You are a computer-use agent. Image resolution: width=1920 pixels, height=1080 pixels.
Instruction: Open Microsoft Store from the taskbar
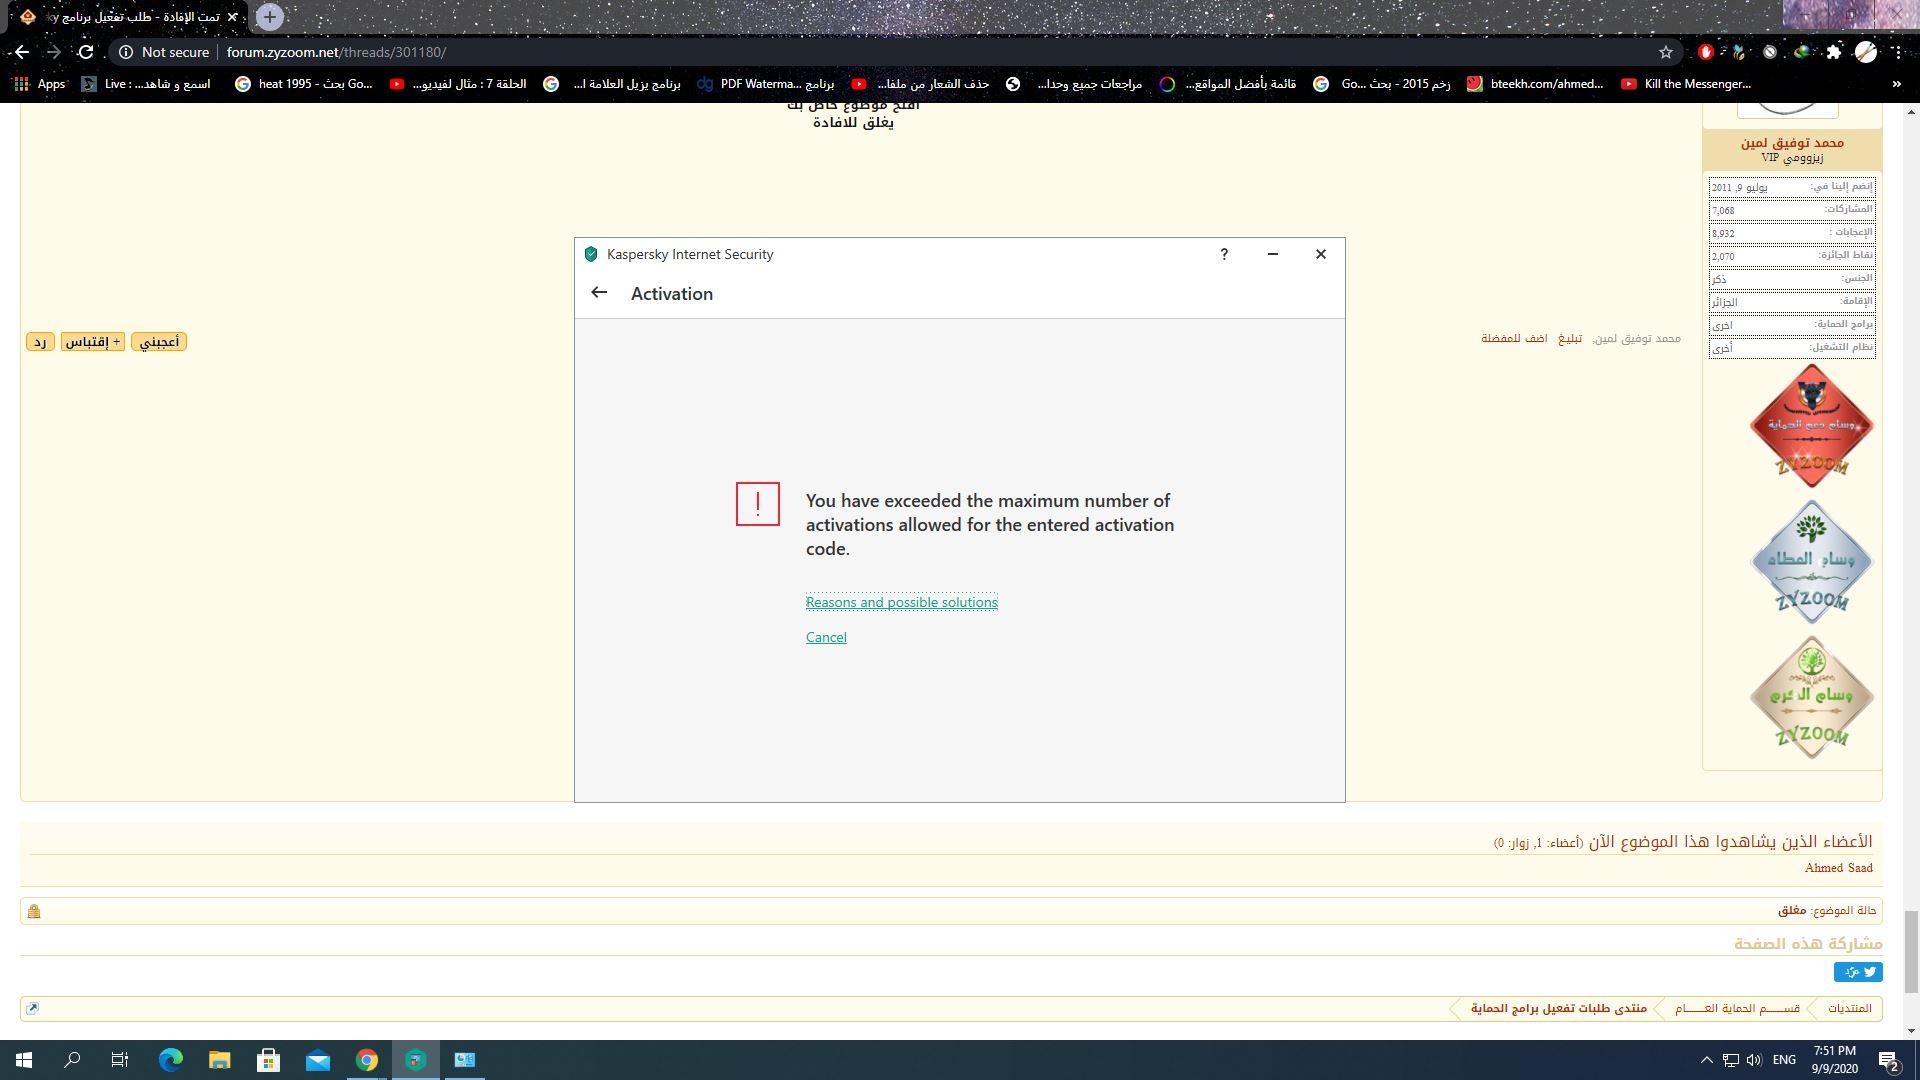point(269,1060)
